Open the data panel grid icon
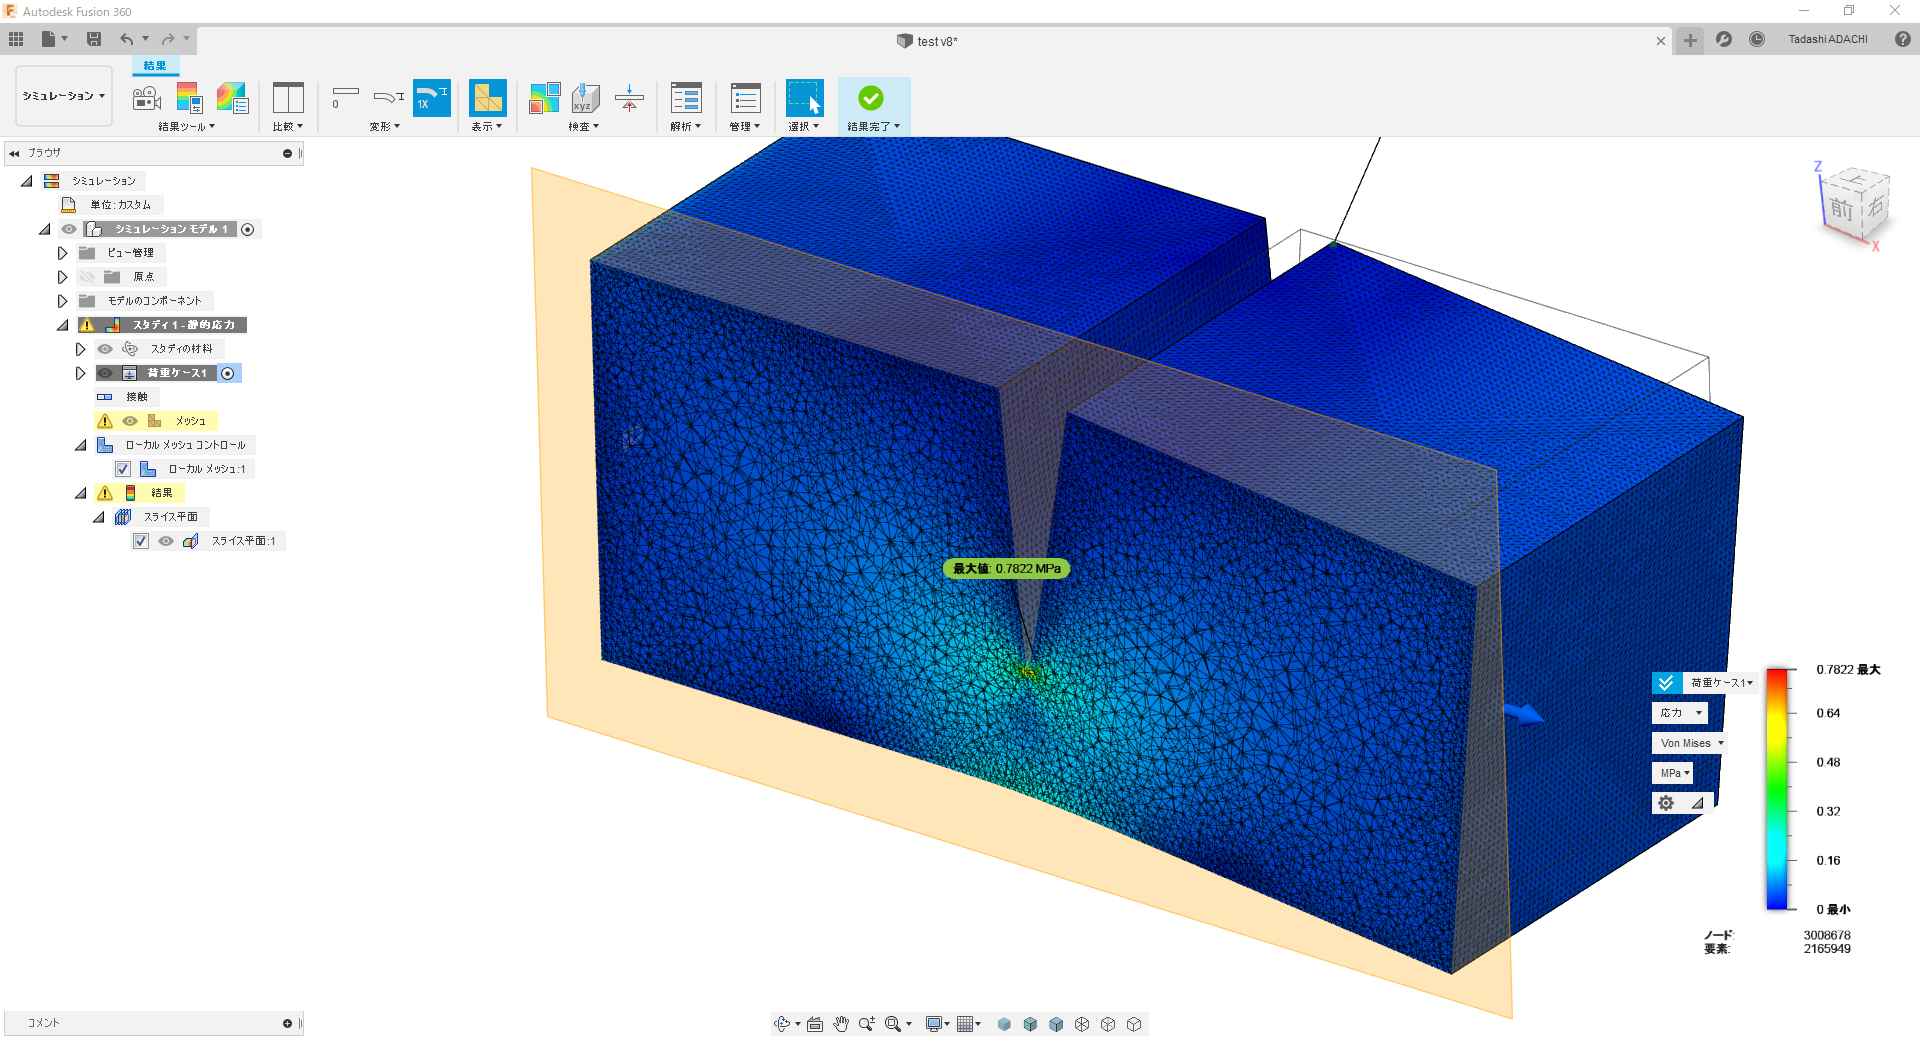Screen dimensions: 1920x1040 coord(16,39)
